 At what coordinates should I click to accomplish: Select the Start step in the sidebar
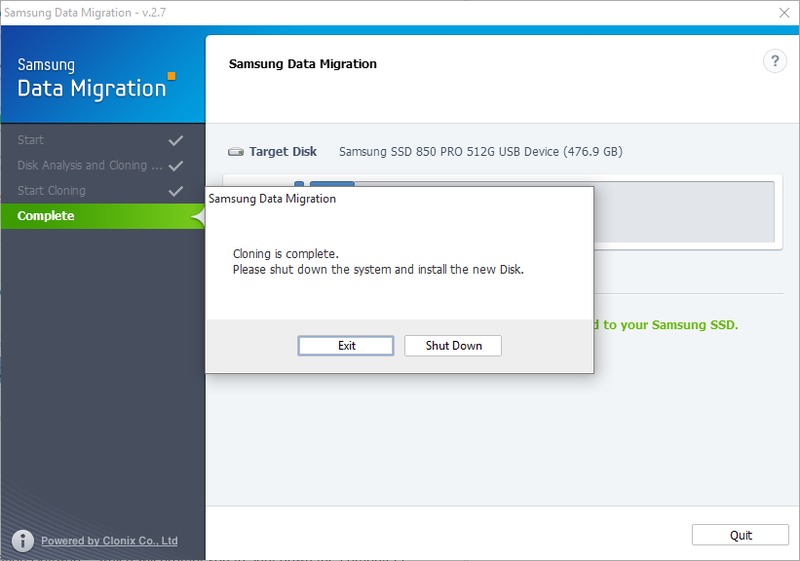(x=31, y=141)
